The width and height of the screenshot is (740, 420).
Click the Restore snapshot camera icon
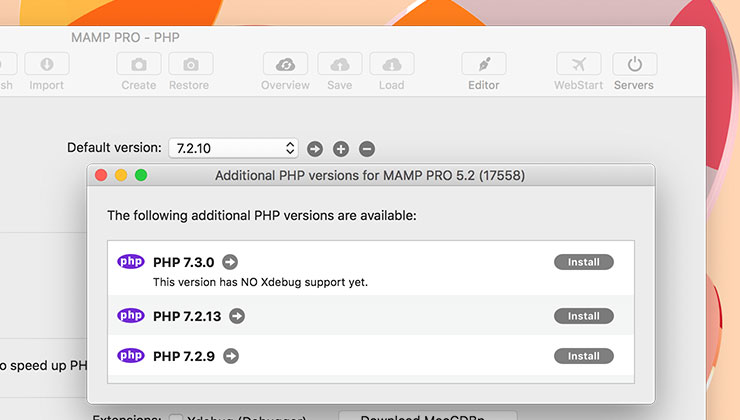(191, 64)
